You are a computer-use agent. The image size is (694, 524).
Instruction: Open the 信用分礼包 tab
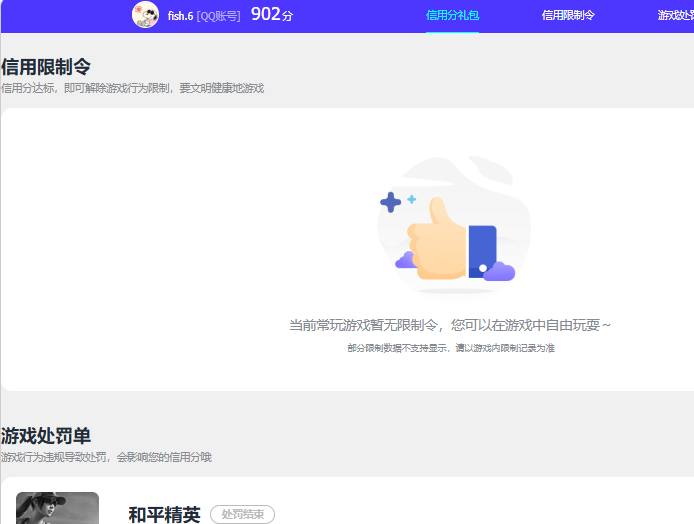[x=452, y=15]
